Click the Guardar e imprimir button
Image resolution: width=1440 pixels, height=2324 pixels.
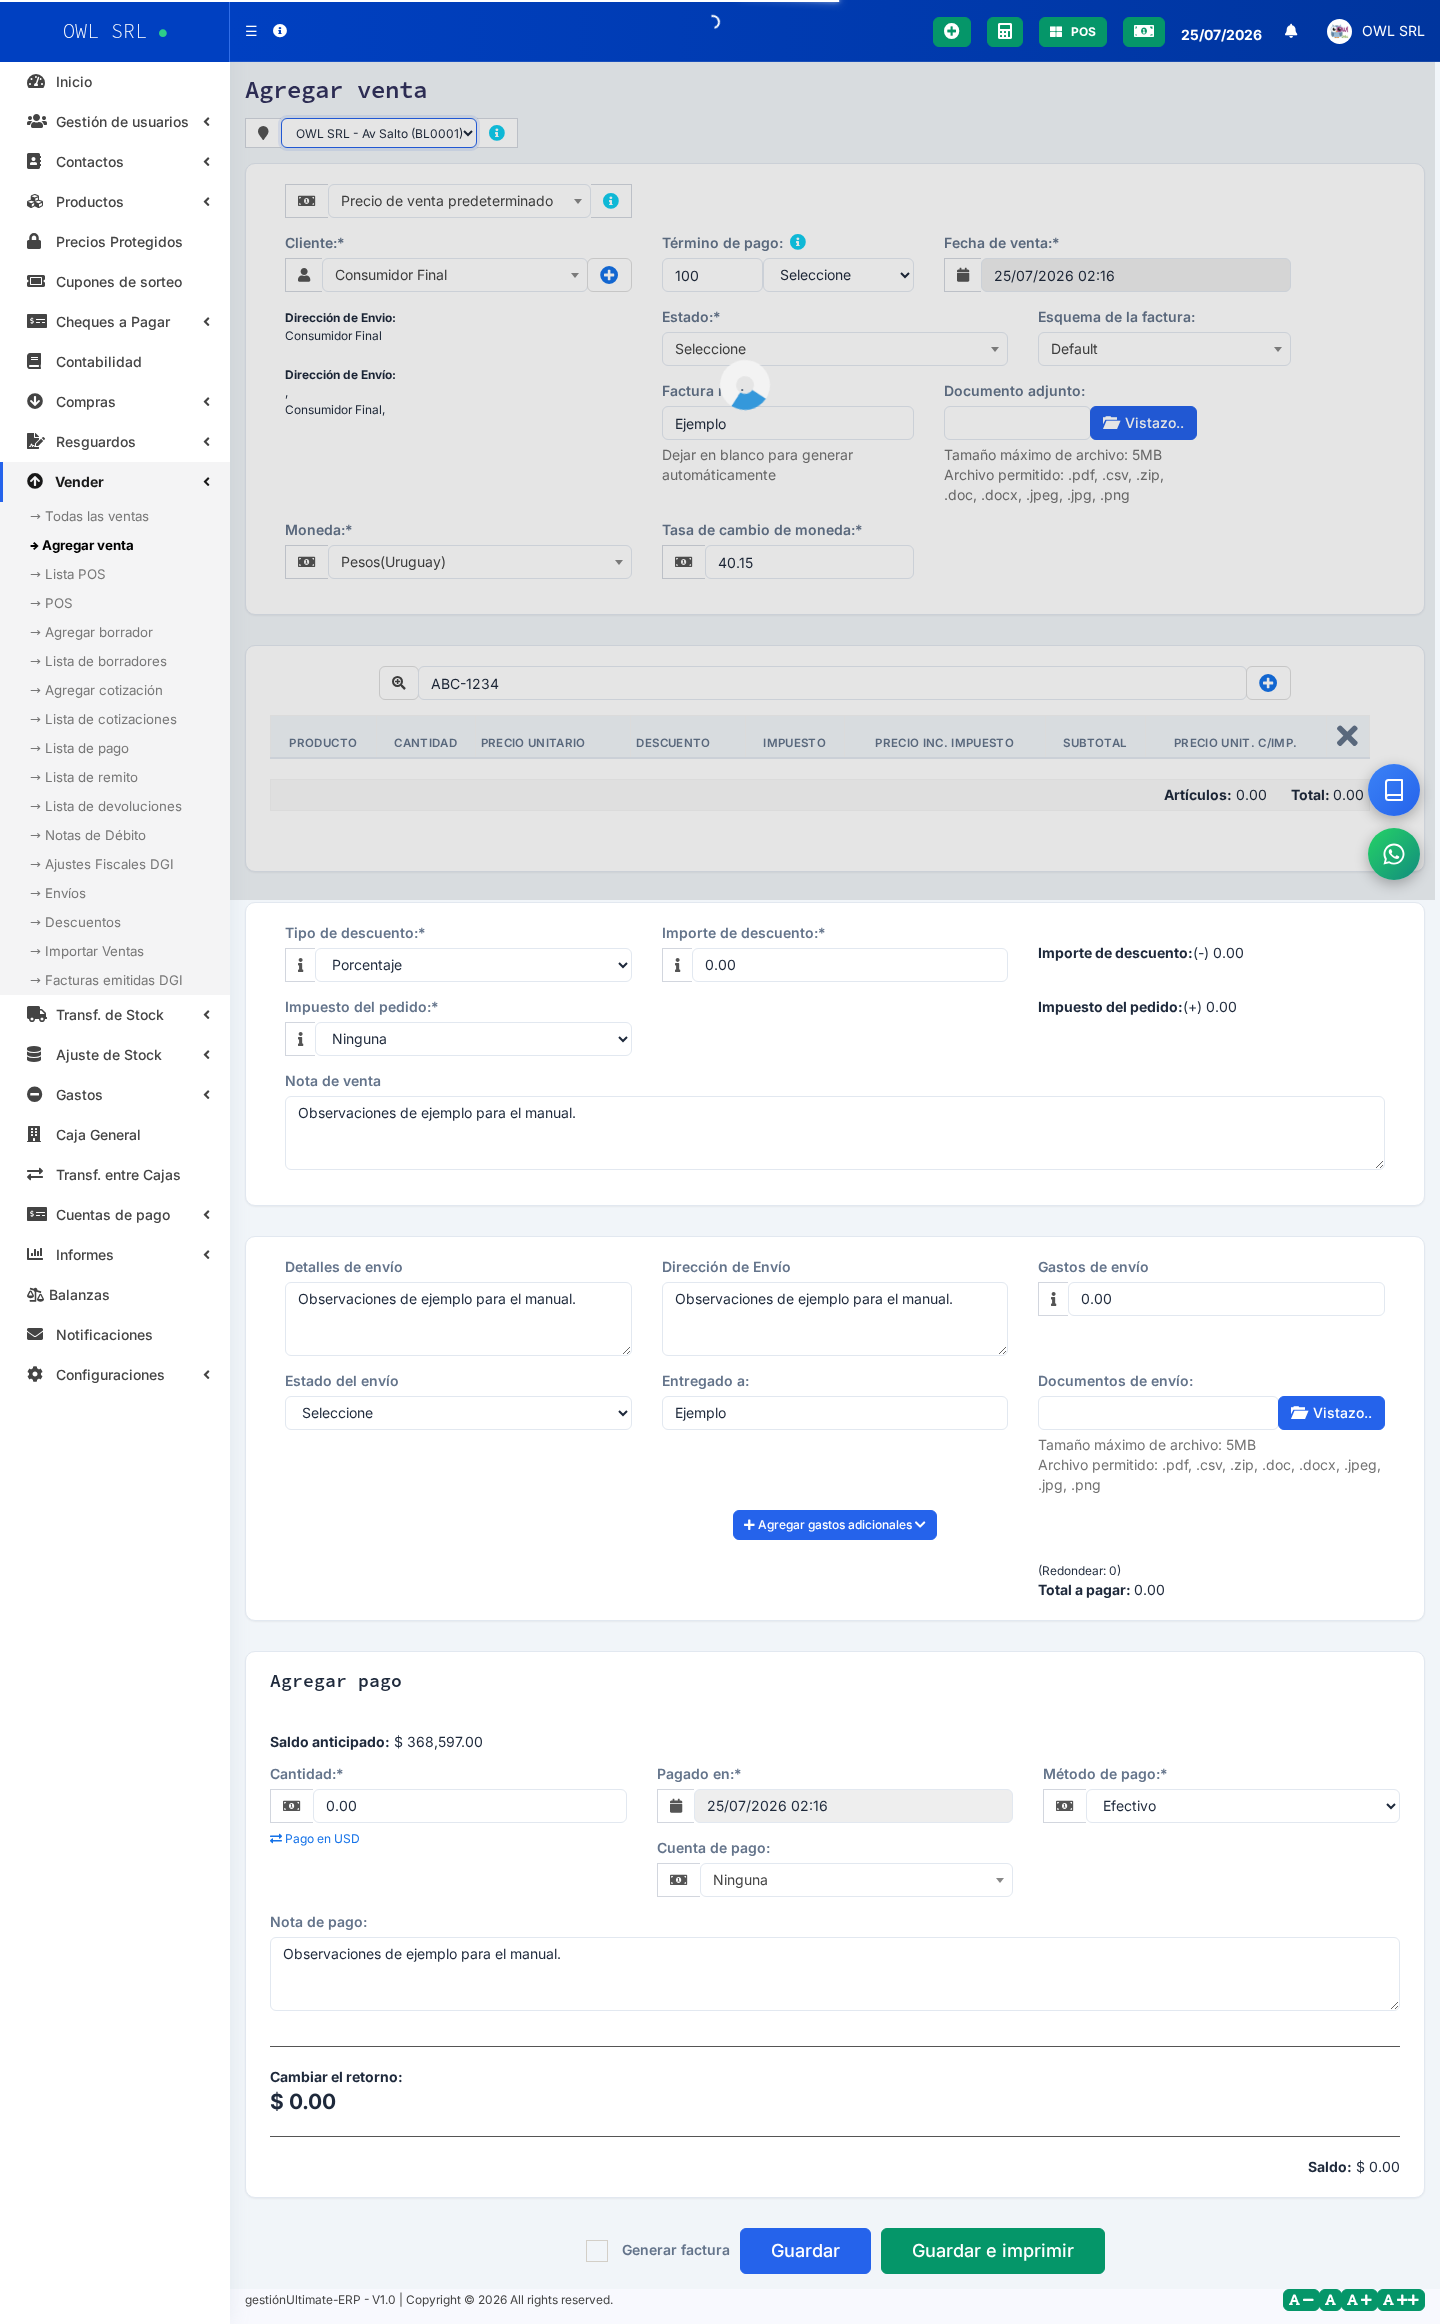pos(992,2251)
